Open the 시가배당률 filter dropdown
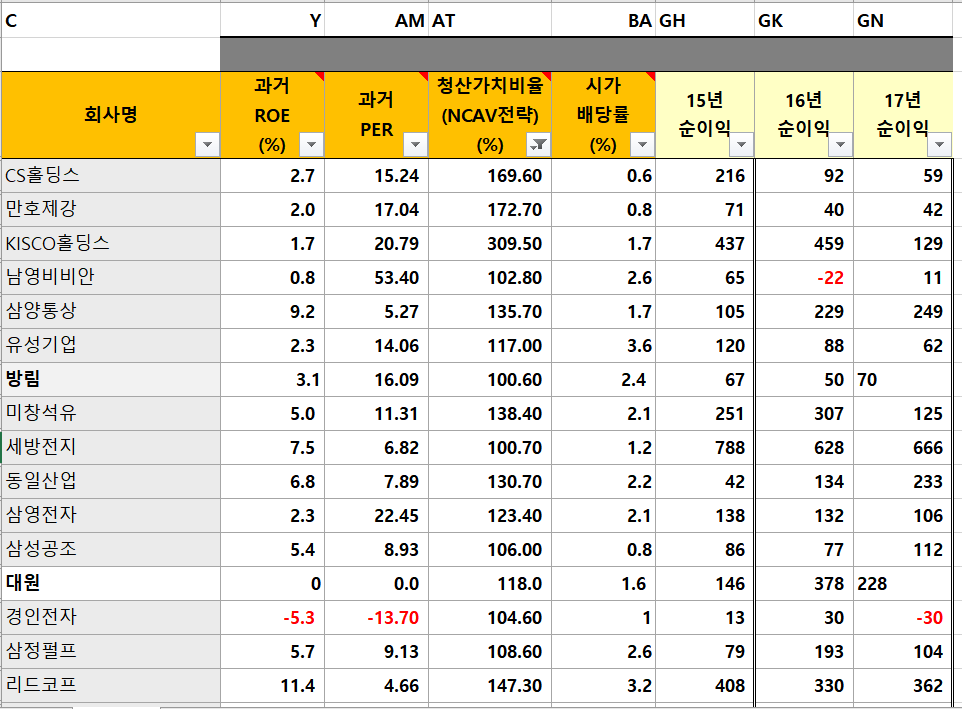The image size is (962, 709). pos(642,145)
